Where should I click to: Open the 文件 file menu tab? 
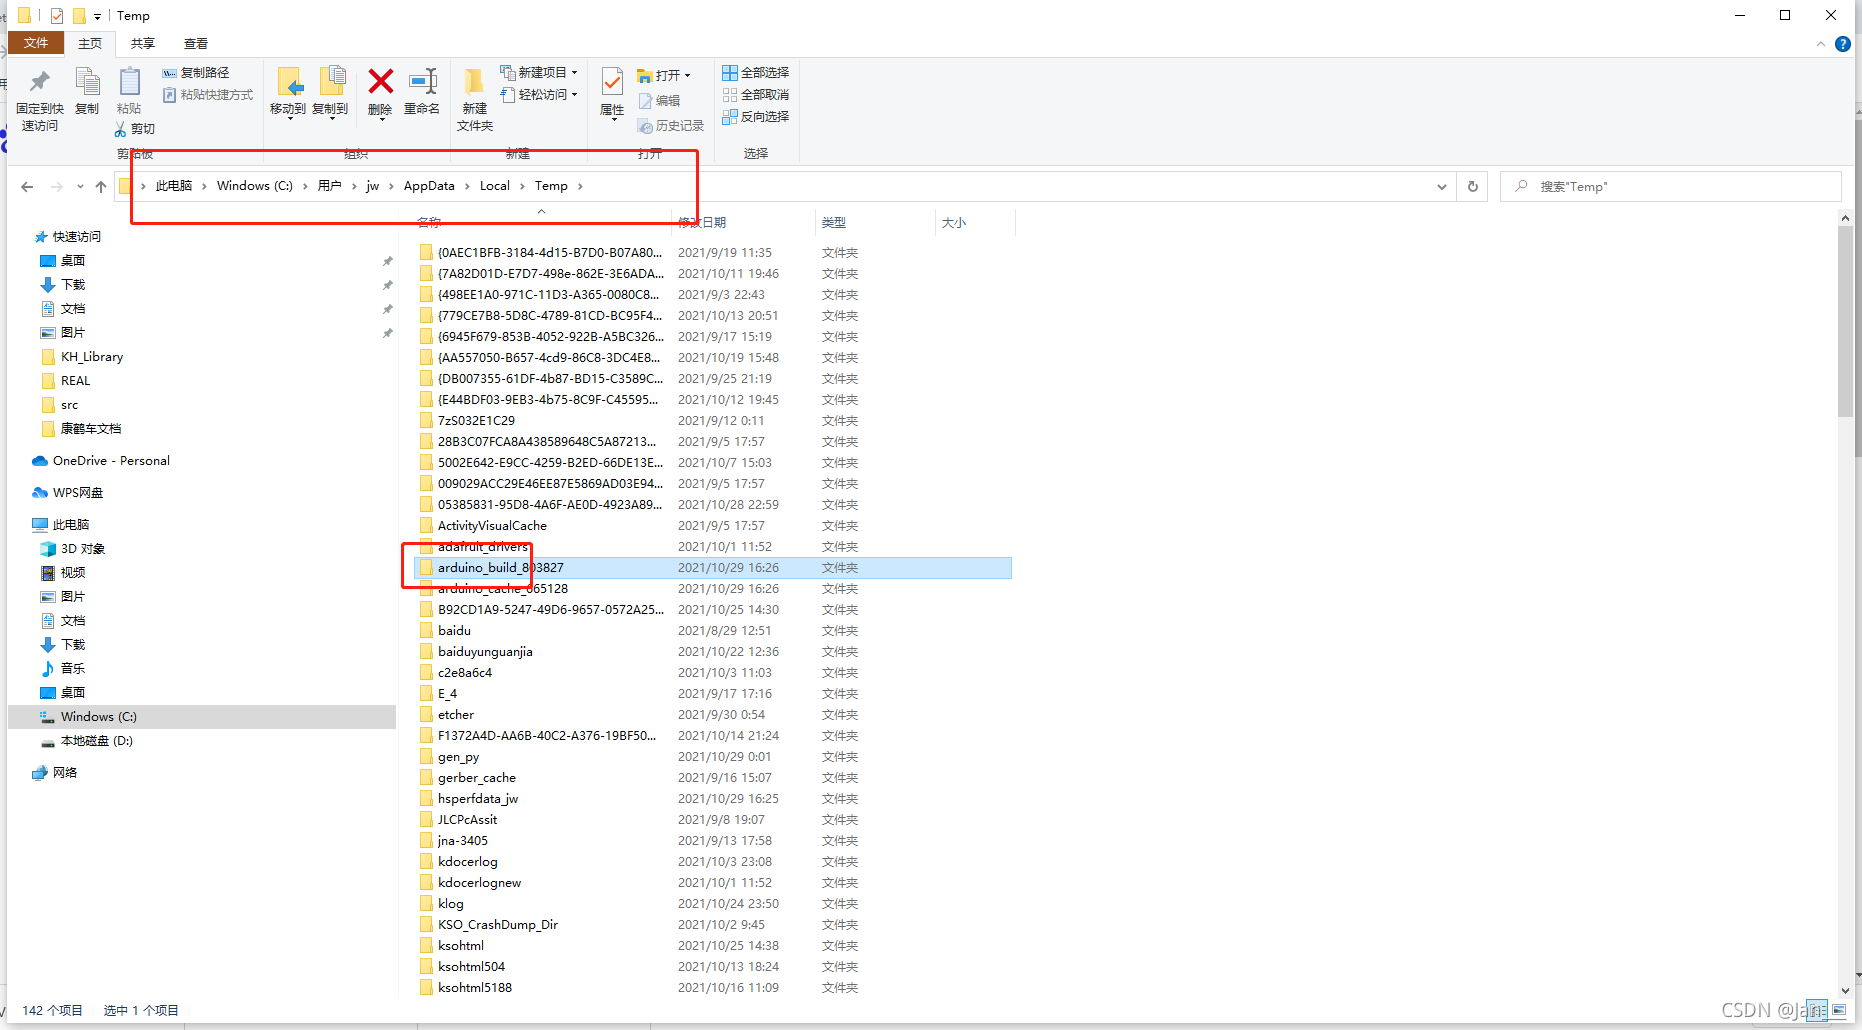[x=36, y=43]
